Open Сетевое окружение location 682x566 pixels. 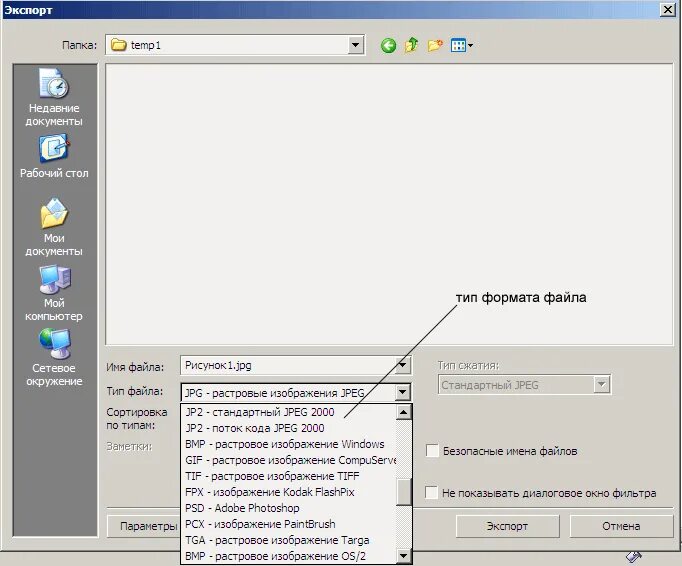pos(54,357)
